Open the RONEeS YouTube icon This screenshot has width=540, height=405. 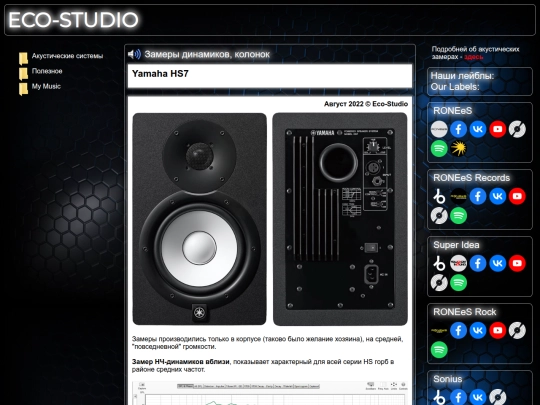[x=498, y=129]
